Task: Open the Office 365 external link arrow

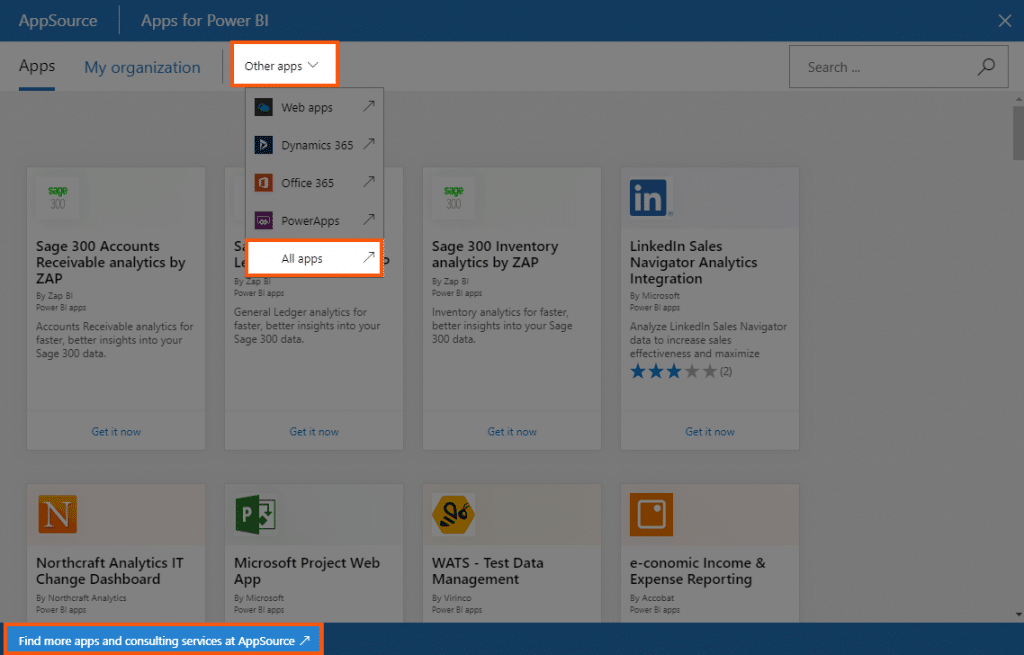Action: [x=369, y=182]
